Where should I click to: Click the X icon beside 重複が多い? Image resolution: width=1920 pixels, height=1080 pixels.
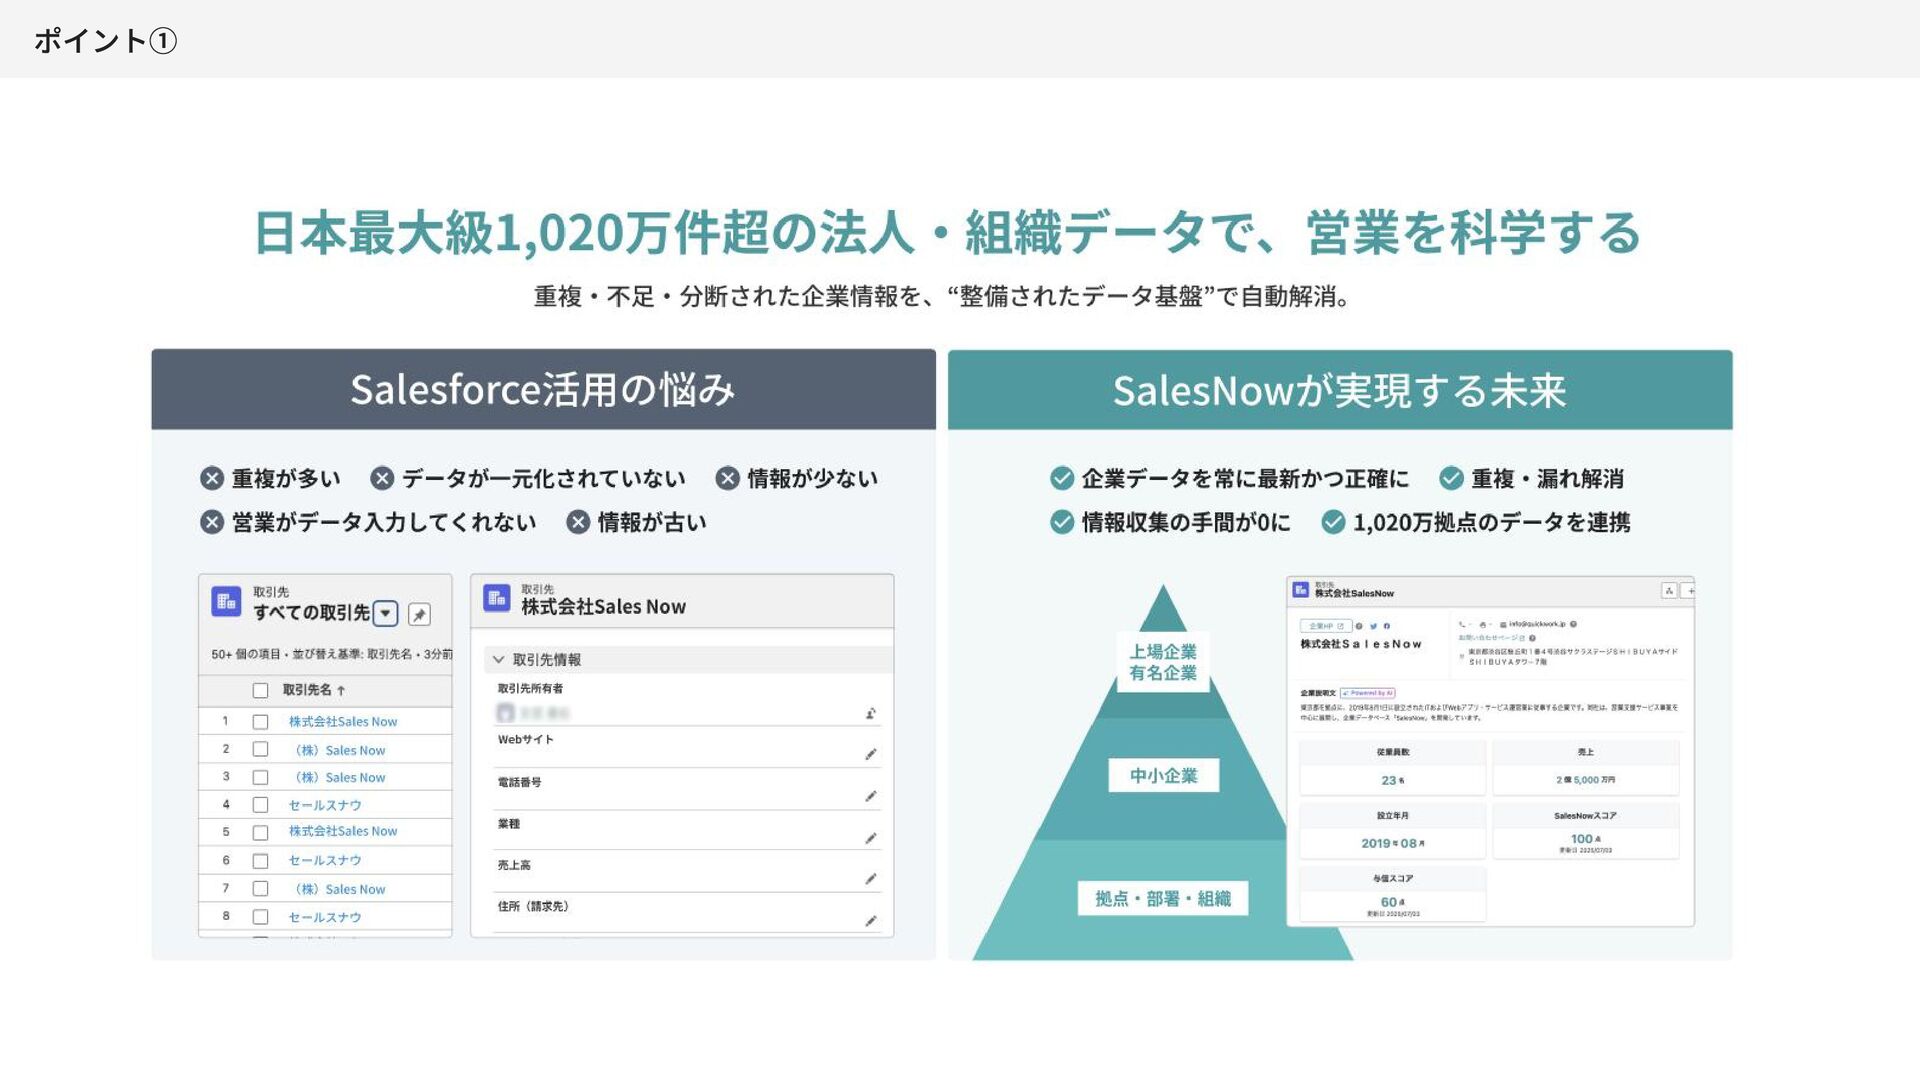point(212,479)
